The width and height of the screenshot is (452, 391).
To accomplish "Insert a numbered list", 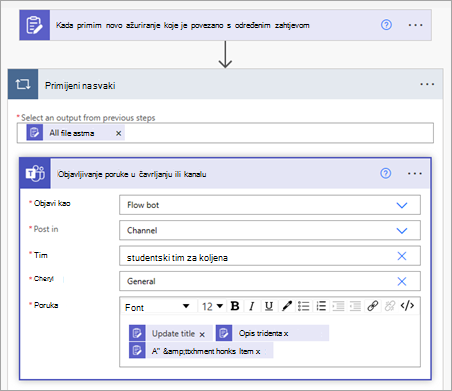I will pyautogui.click(x=321, y=306).
